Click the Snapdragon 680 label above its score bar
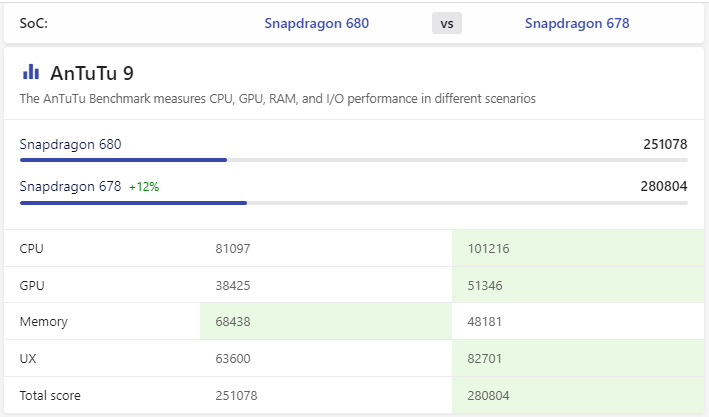Image resolution: width=709 pixels, height=417 pixels. point(71,144)
